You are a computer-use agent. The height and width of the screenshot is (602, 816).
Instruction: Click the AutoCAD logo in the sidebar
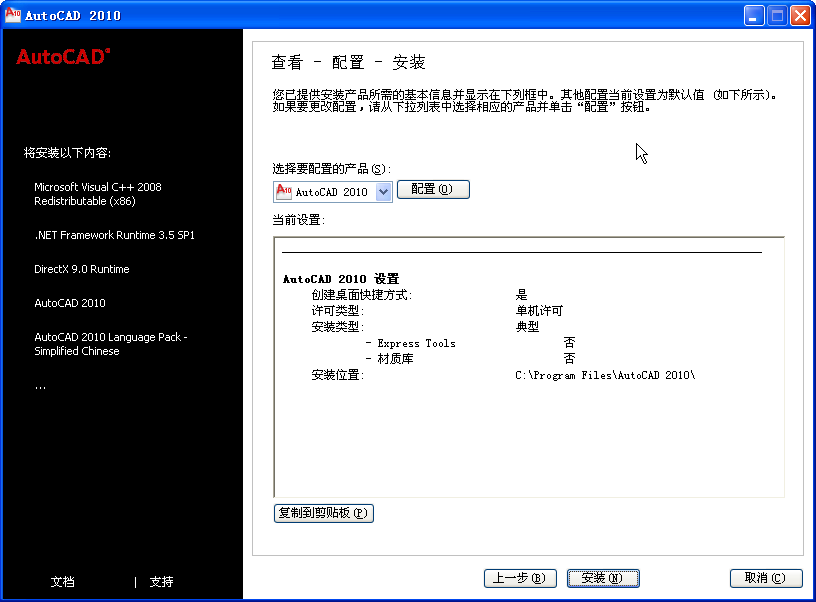click(x=63, y=56)
